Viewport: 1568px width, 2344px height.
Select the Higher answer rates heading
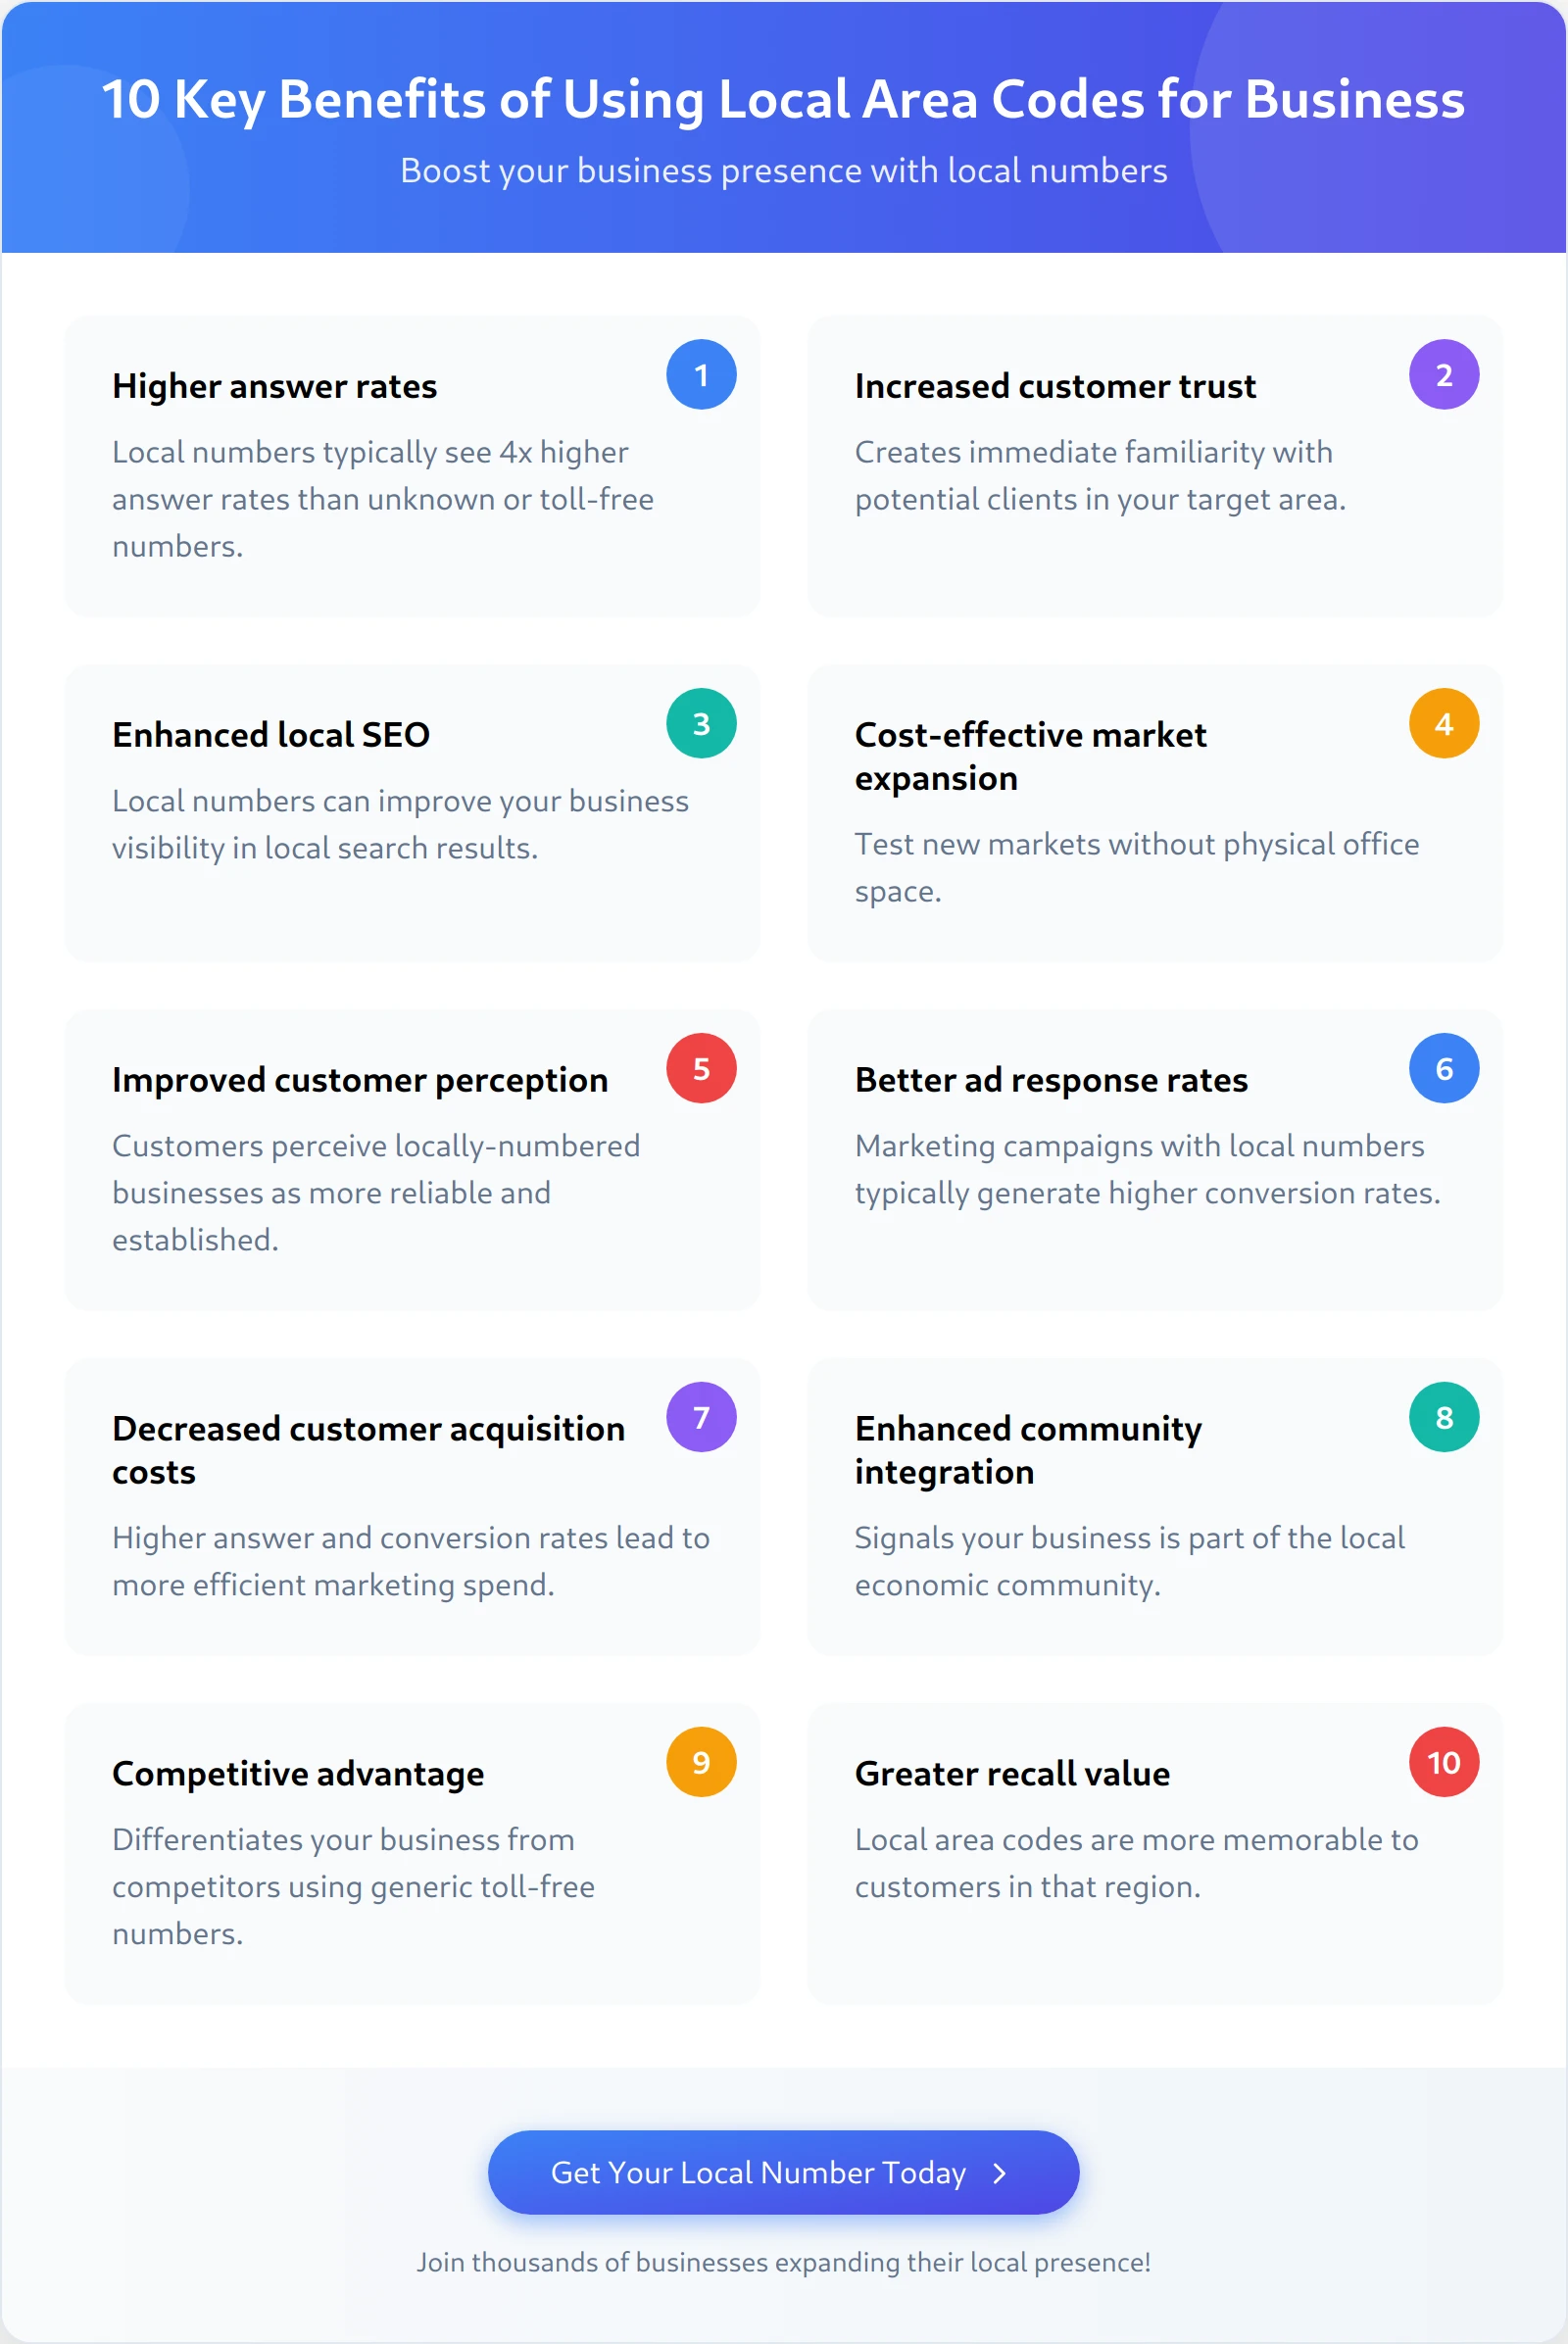274,386
